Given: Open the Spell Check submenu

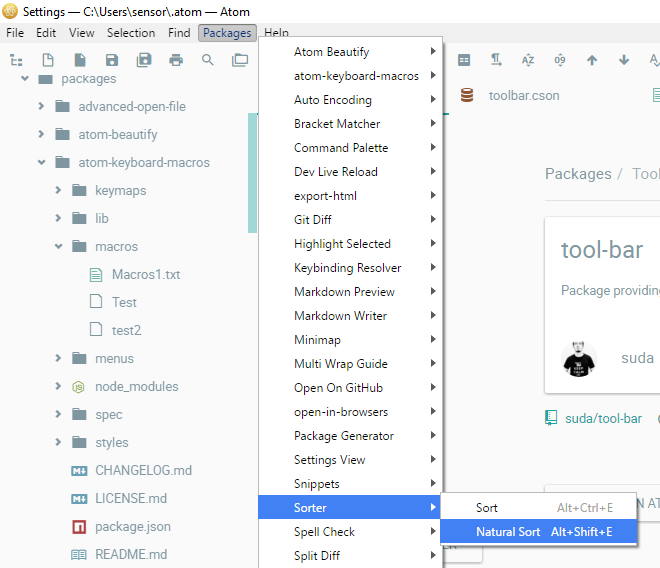Looking at the screenshot, I should (350, 532).
